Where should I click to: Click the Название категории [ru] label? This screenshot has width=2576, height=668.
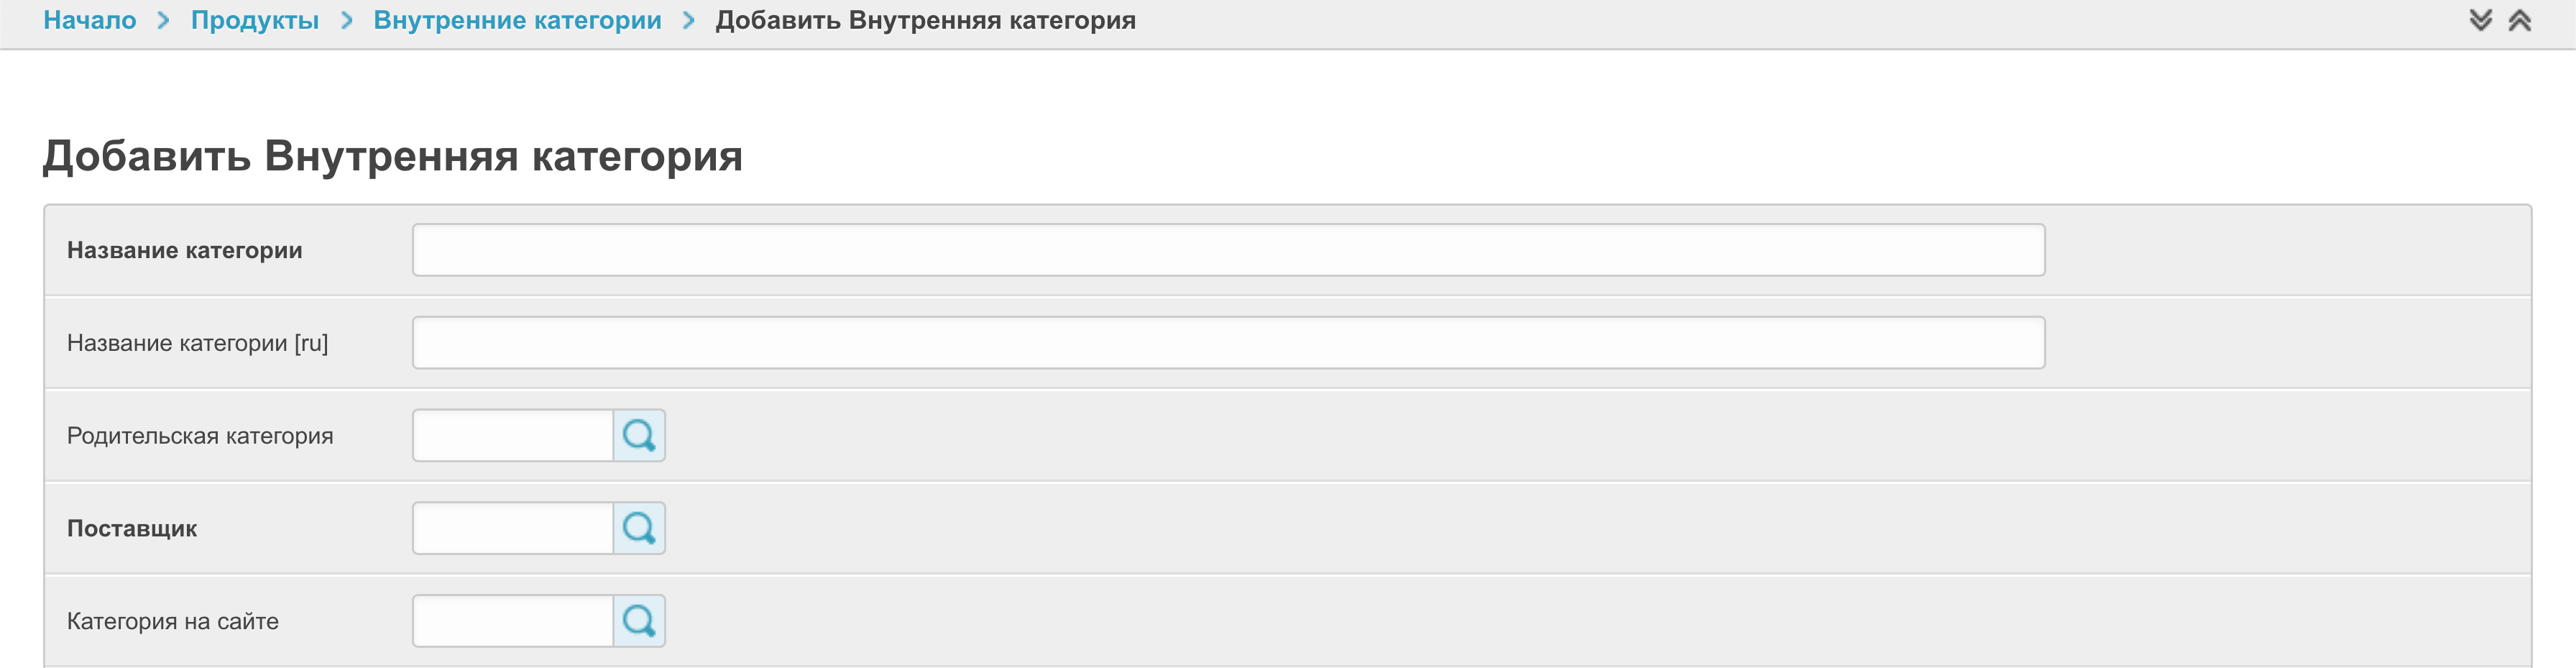tap(198, 343)
